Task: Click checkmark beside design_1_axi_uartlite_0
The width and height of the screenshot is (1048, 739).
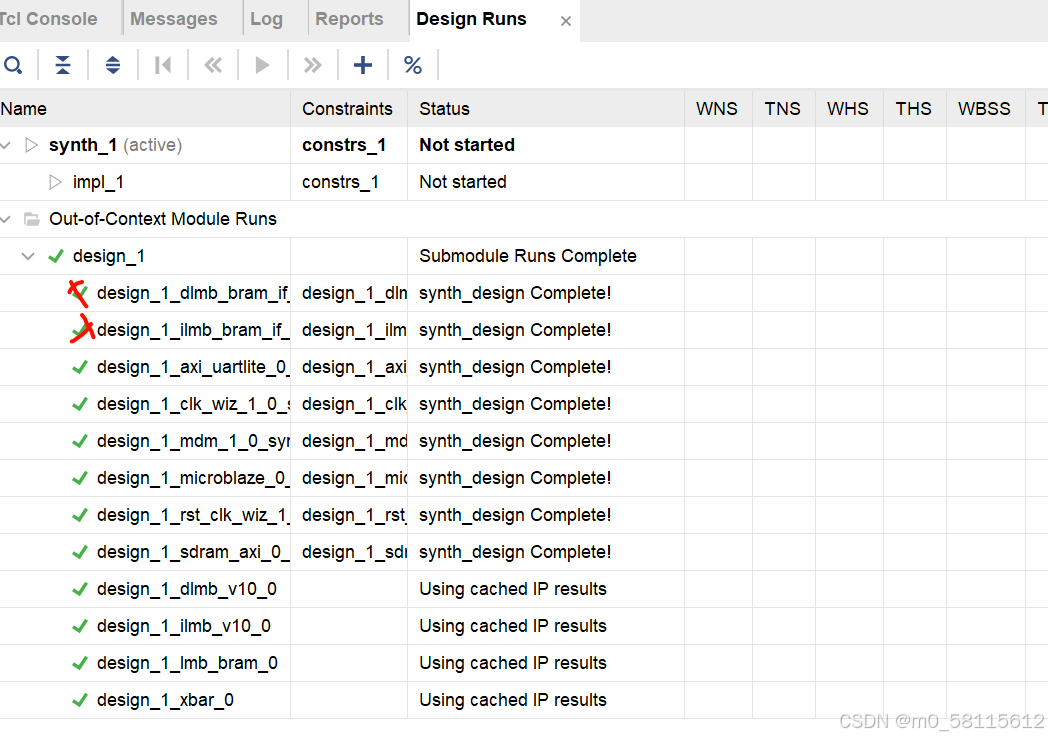Action: click(x=80, y=367)
